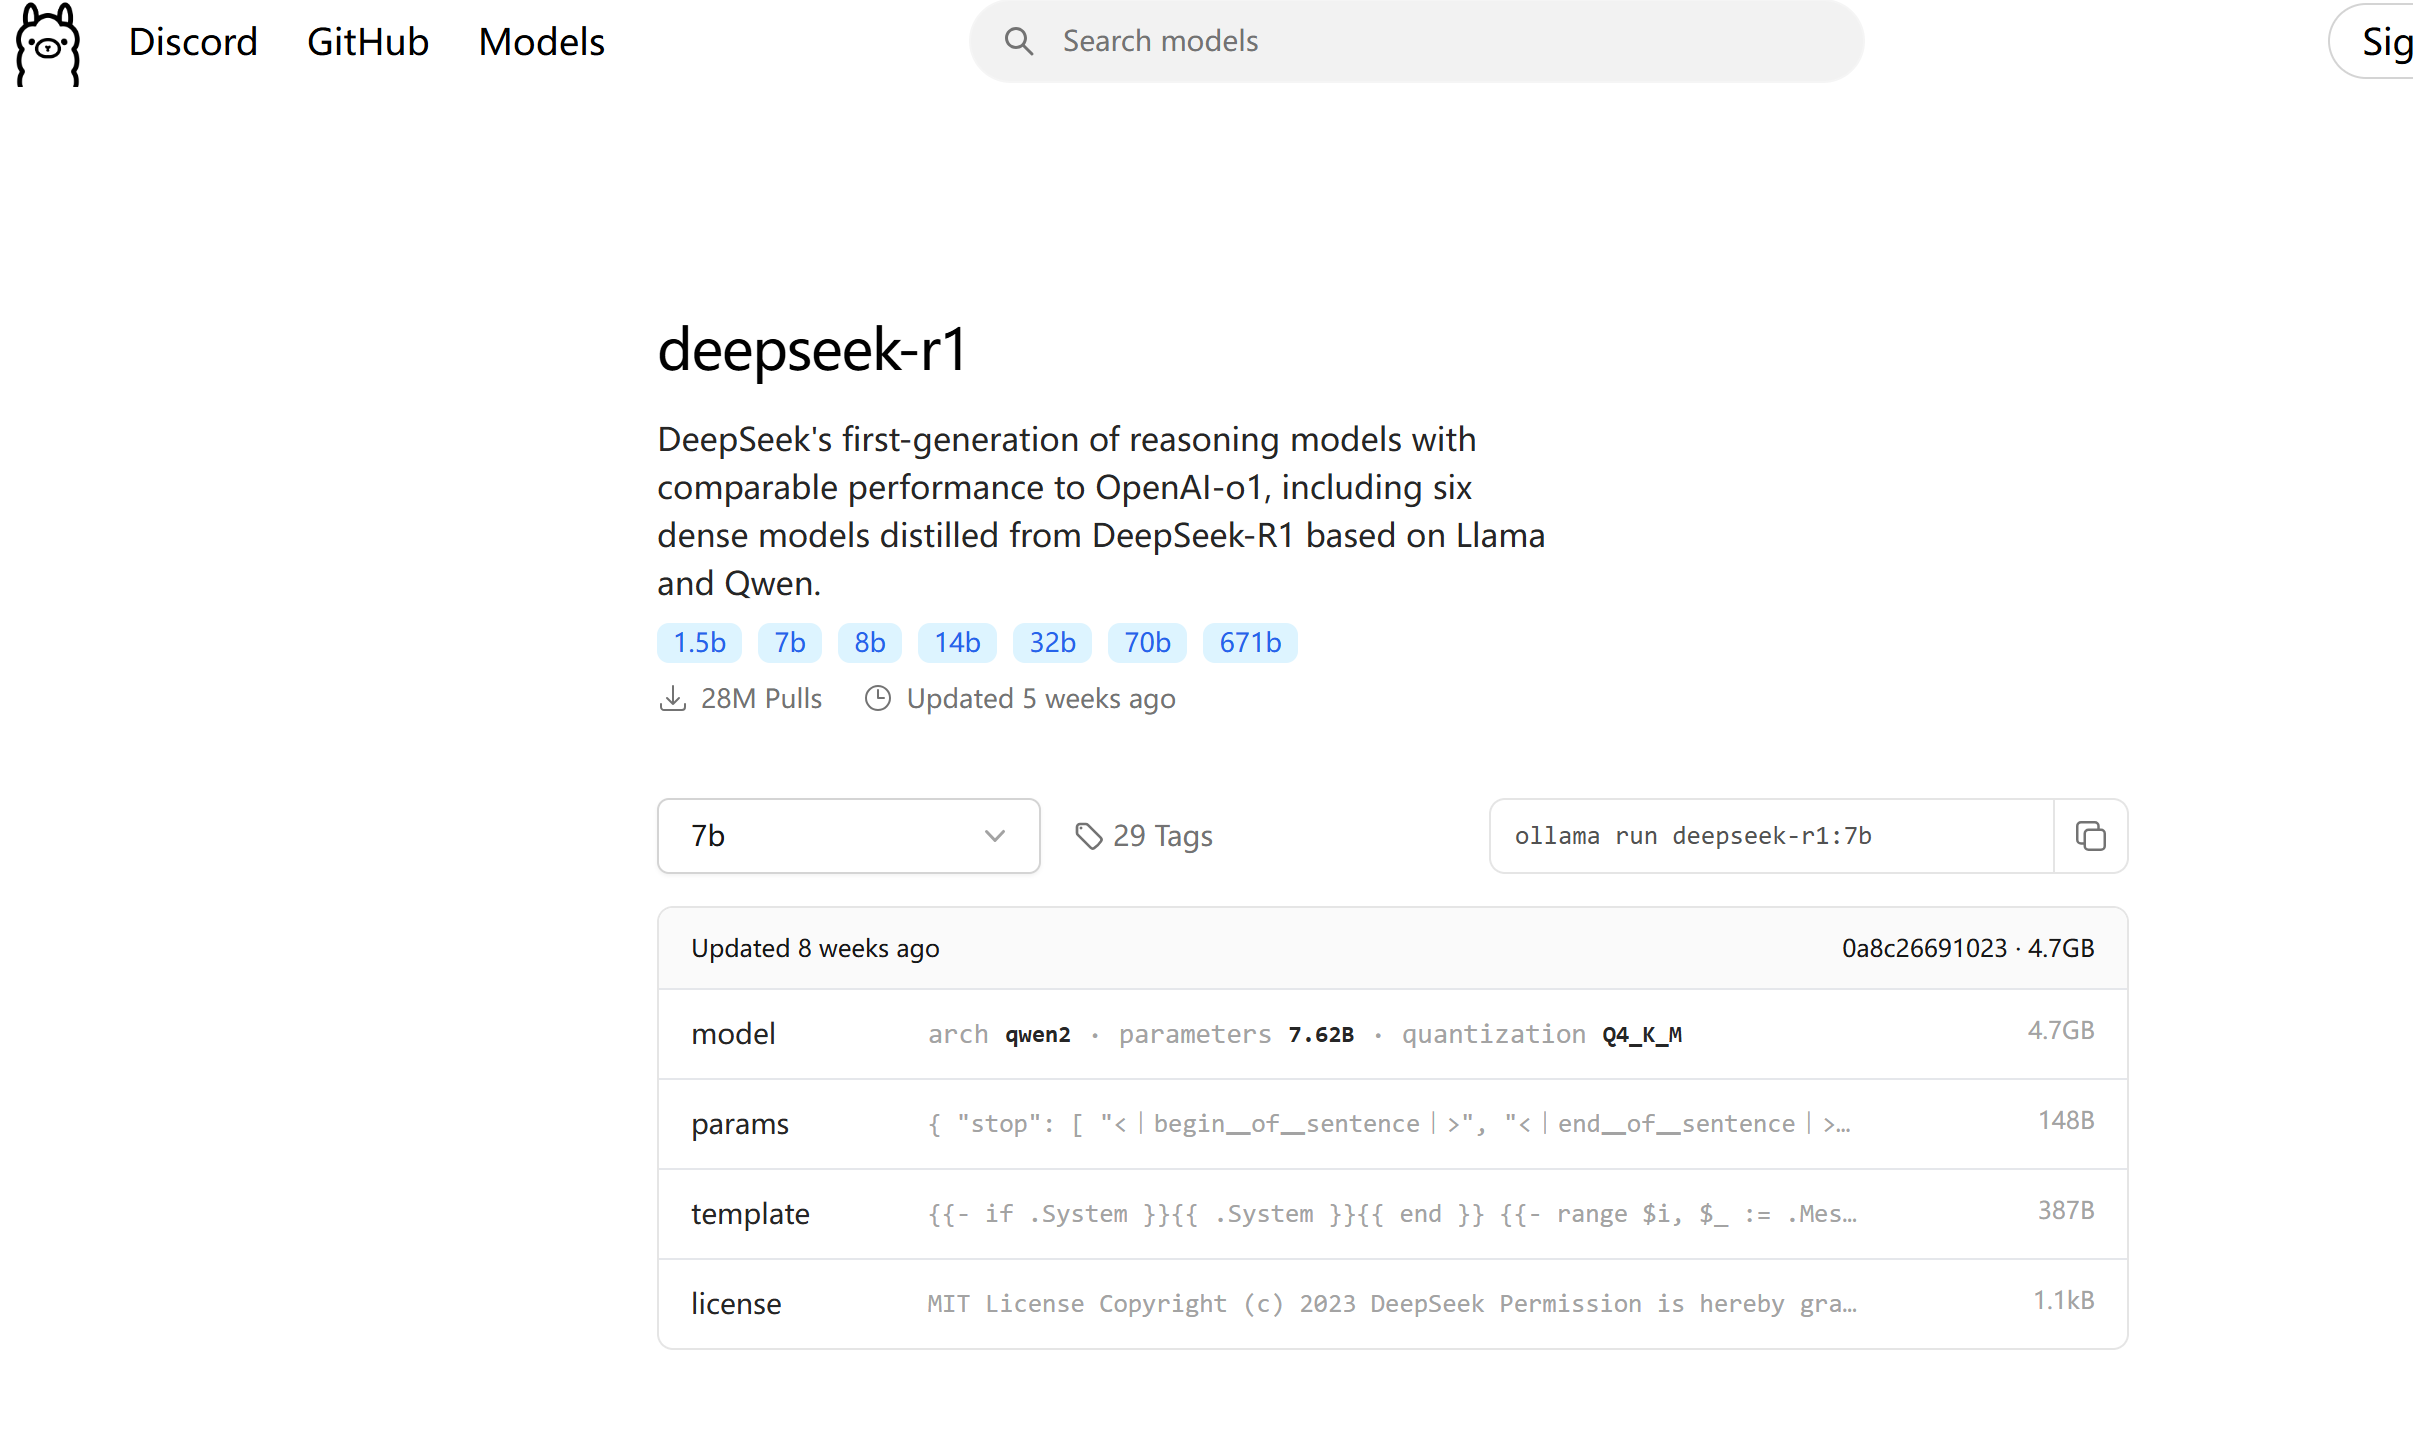Viewport: 2413px width, 1437px height.
Task: Go to the Models page
Action: tap(541, 42)
